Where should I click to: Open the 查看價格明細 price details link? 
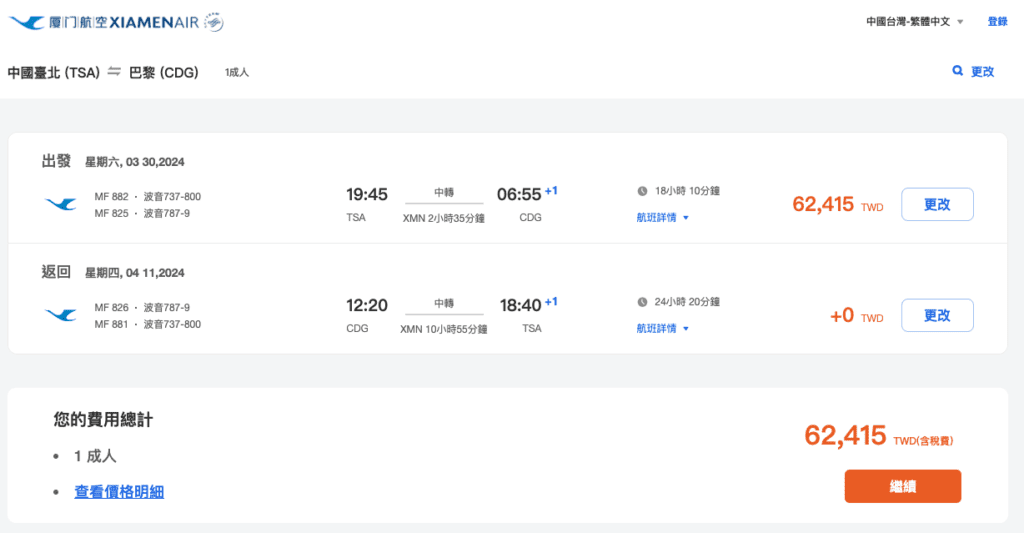click(119, 491)
